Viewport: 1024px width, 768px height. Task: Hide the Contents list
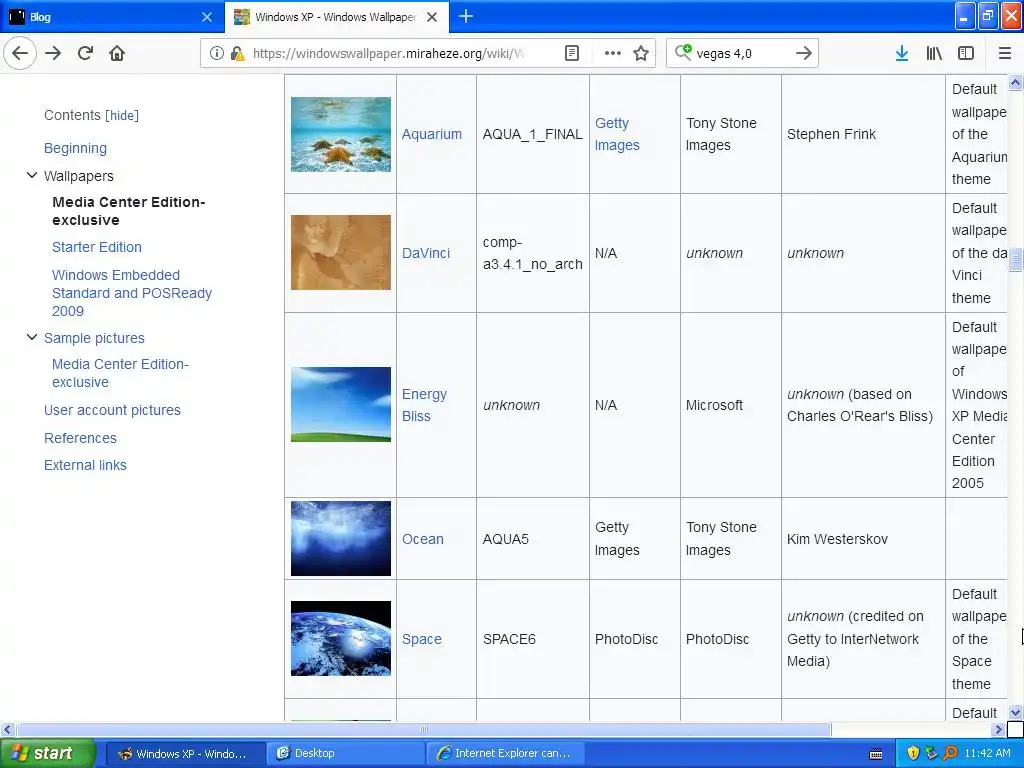point(122,116)
